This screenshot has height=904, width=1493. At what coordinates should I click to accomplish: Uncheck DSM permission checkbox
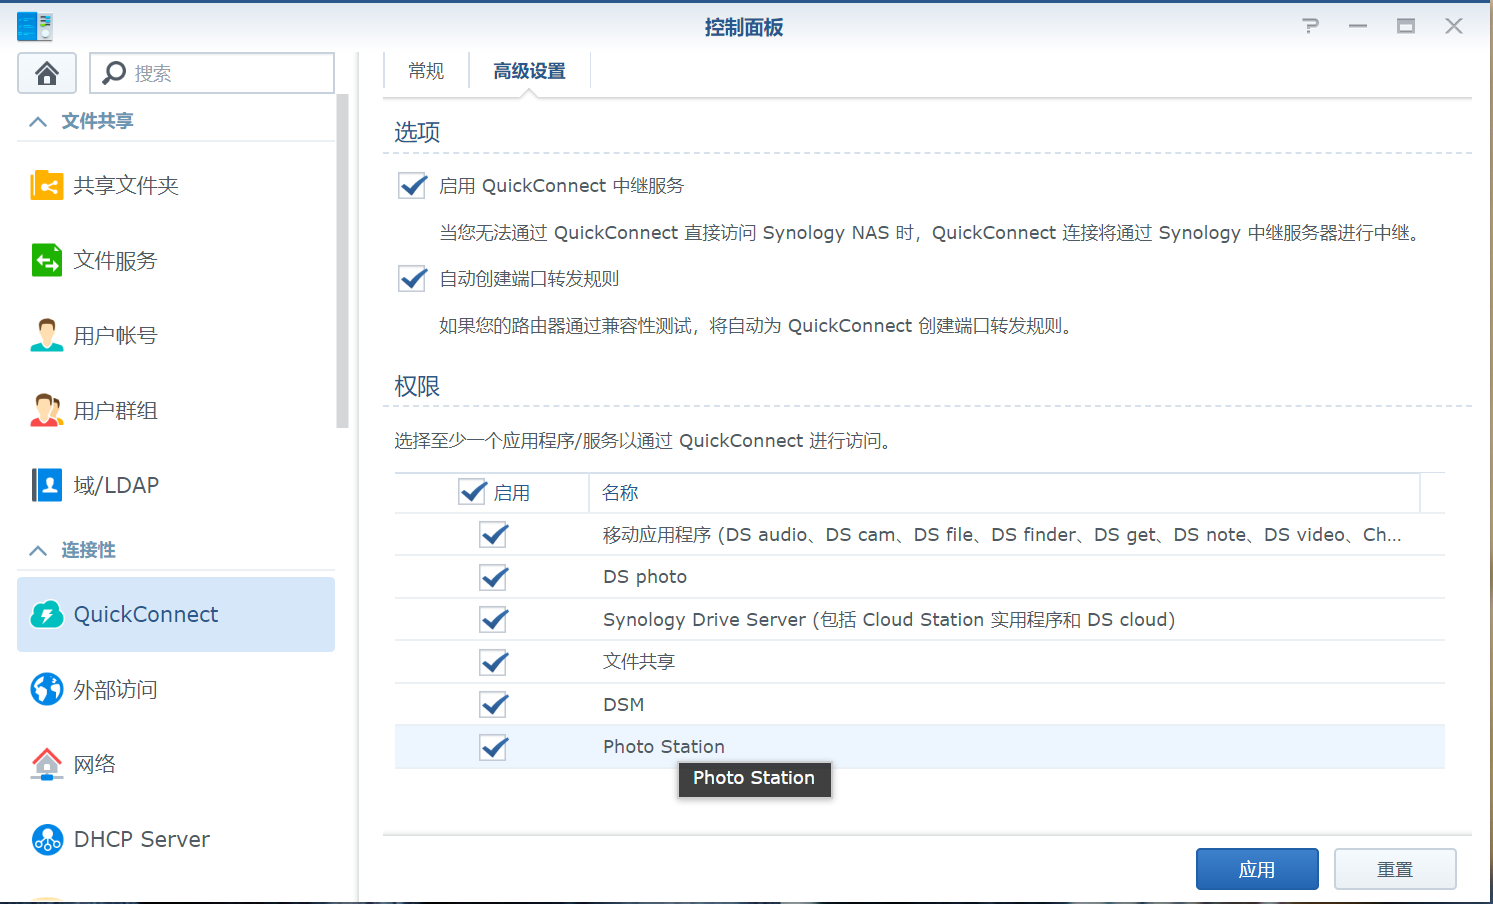tap(494, 705)
